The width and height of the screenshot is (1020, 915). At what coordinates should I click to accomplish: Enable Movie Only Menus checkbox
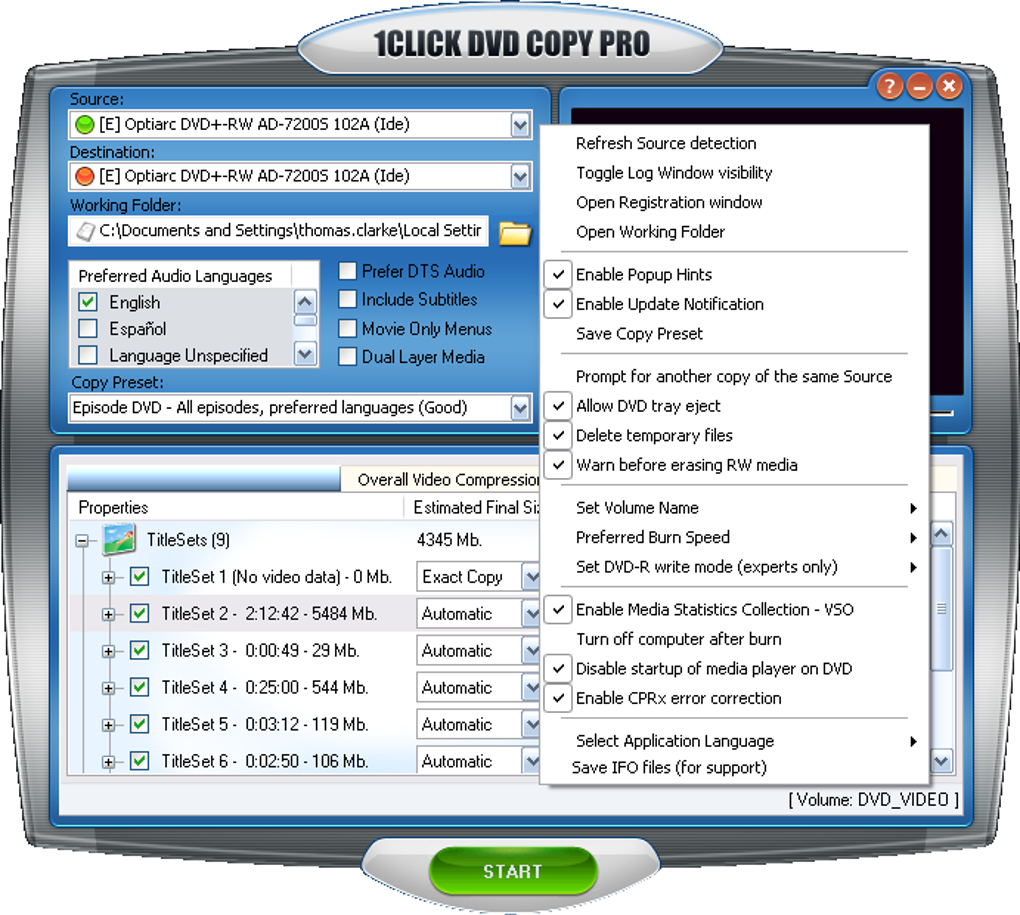point(347,328)
